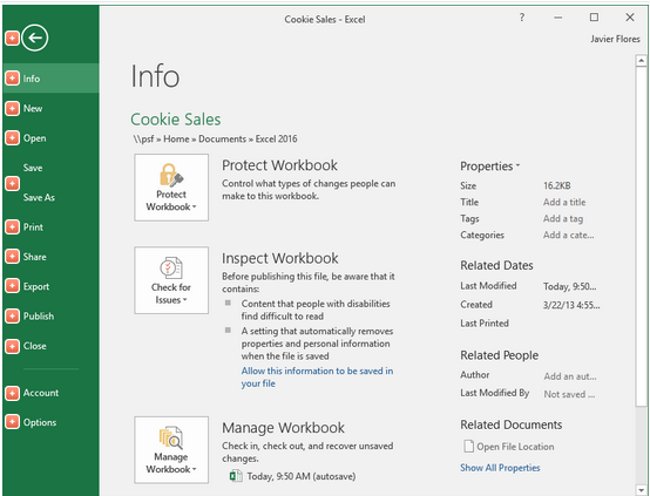Viewport: 650px width, 496px height.
Task: Choose Save As in the sidebar
Action: point(39,198)
